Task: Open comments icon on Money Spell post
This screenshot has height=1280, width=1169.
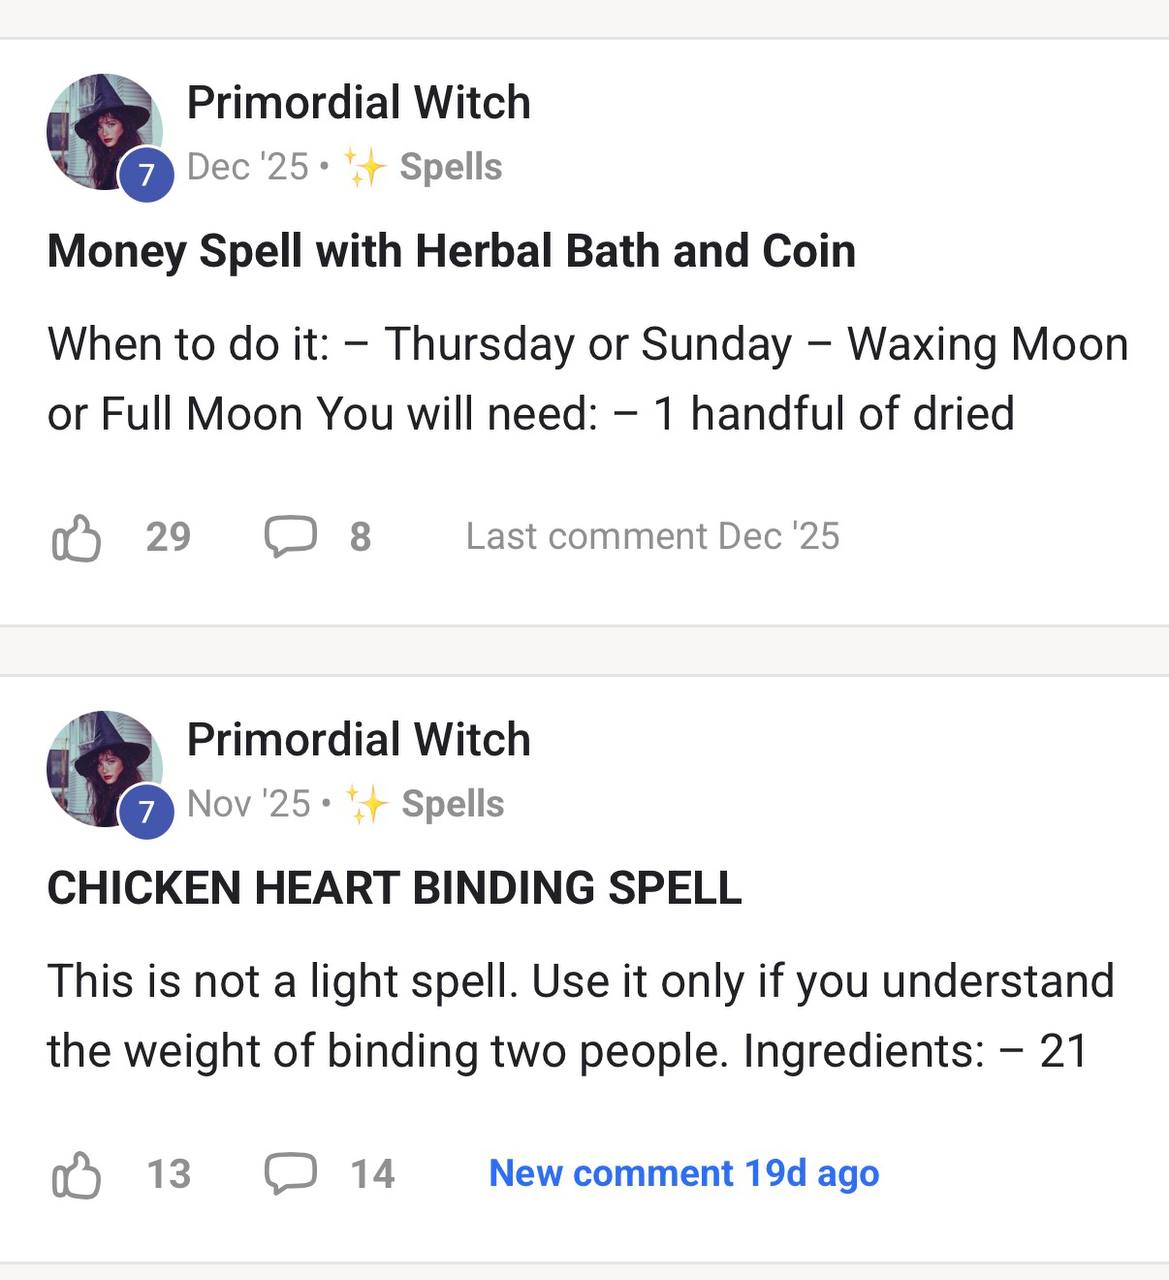Action: pyautogui.click(x=291, y=537)
